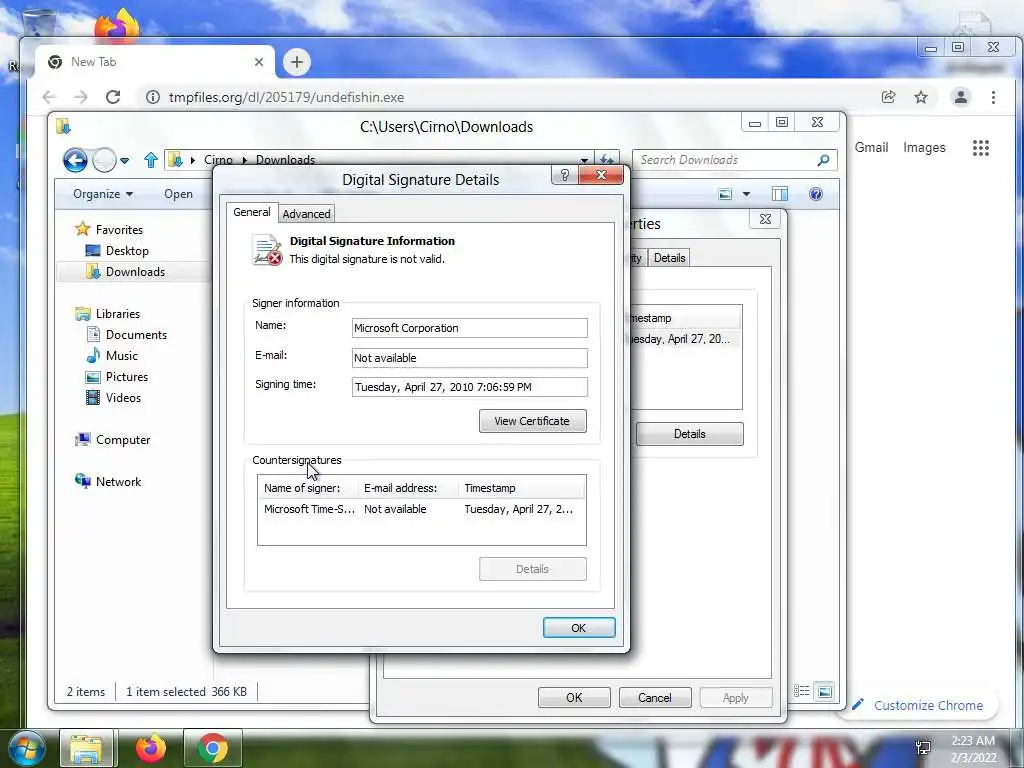Viewport: 1024px width, 768px height.
Task: Click the E-mail address column header
Action: click(409, 488)
